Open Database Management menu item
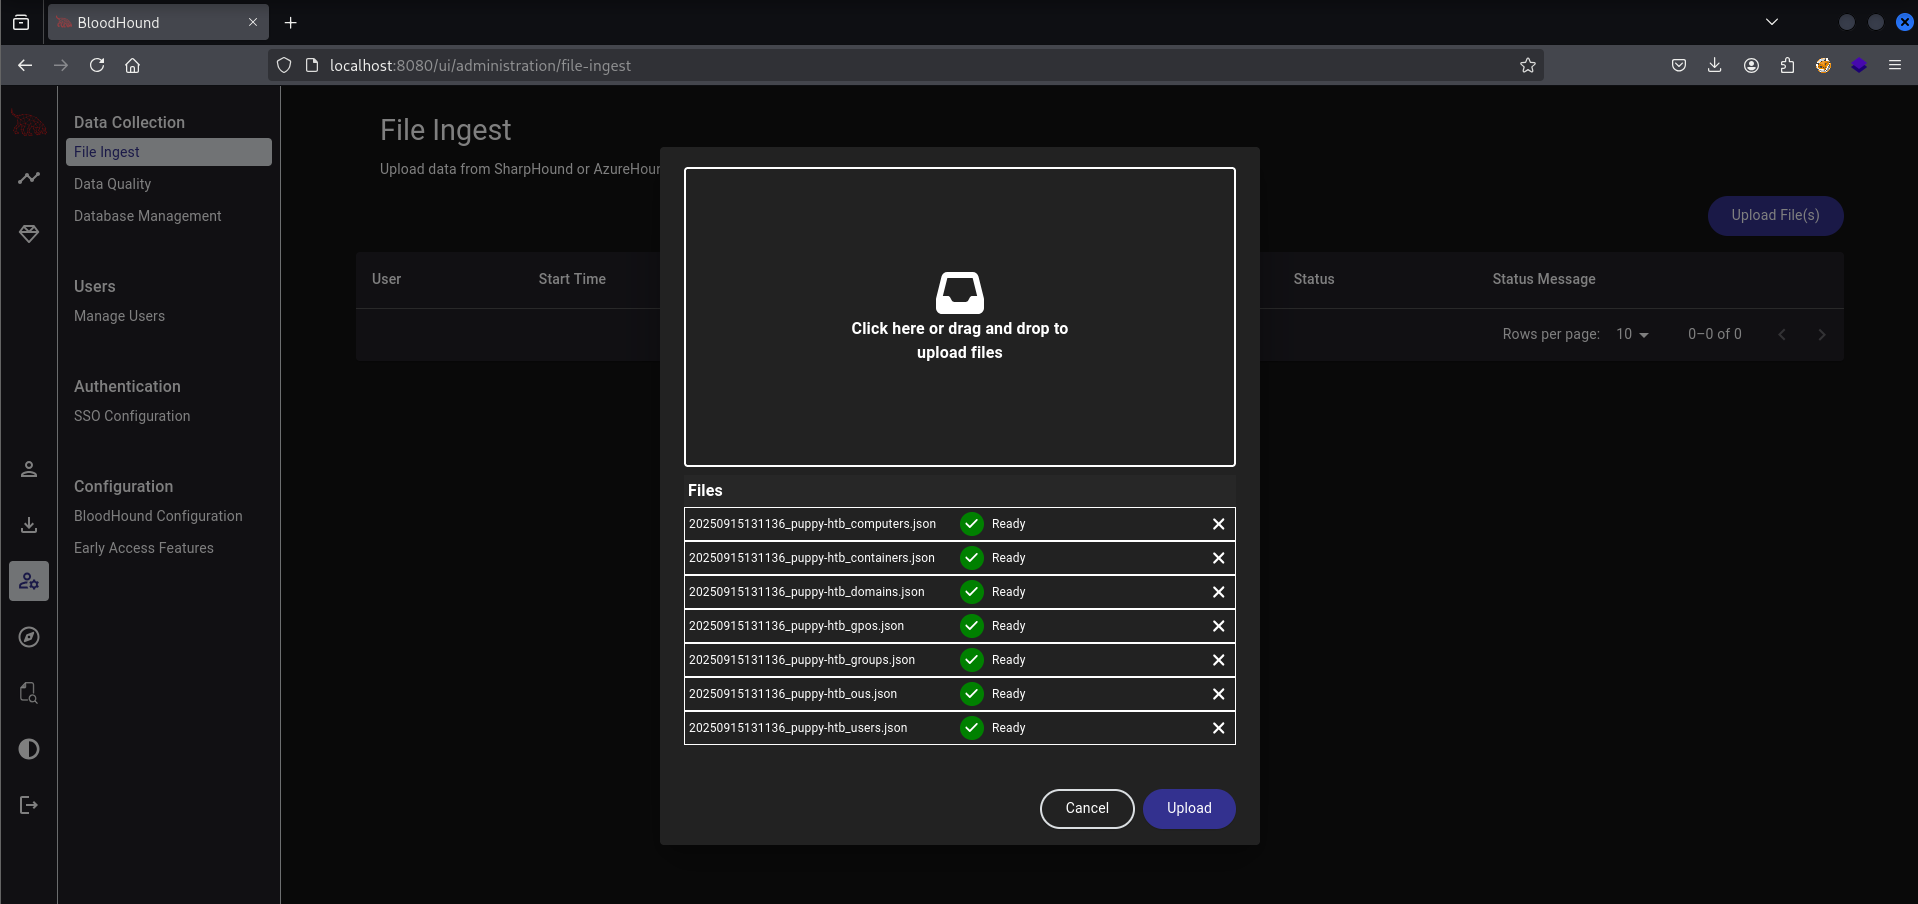This screenshot has height=904, width=1918. pyautogui.click(x=147, y=216)
